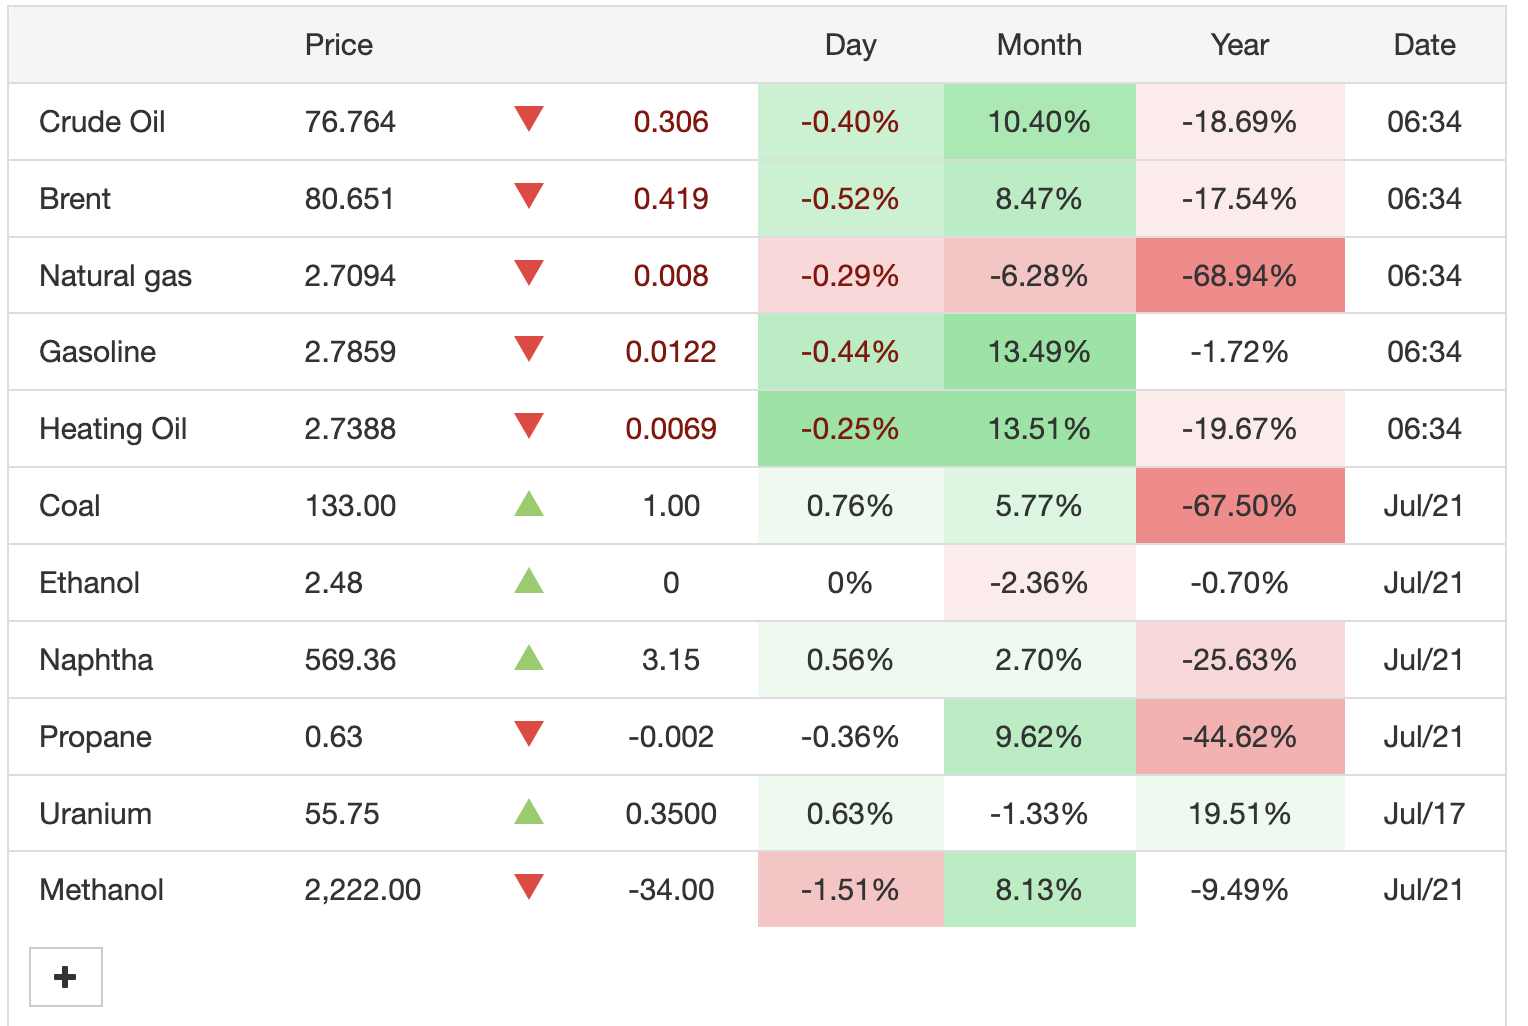Image resolution: width=1528 pixels, height=1026 pixels.
Task: Click the Crude Oil time 06:34
Action: pyautogui.click(x=1424, y=122)
